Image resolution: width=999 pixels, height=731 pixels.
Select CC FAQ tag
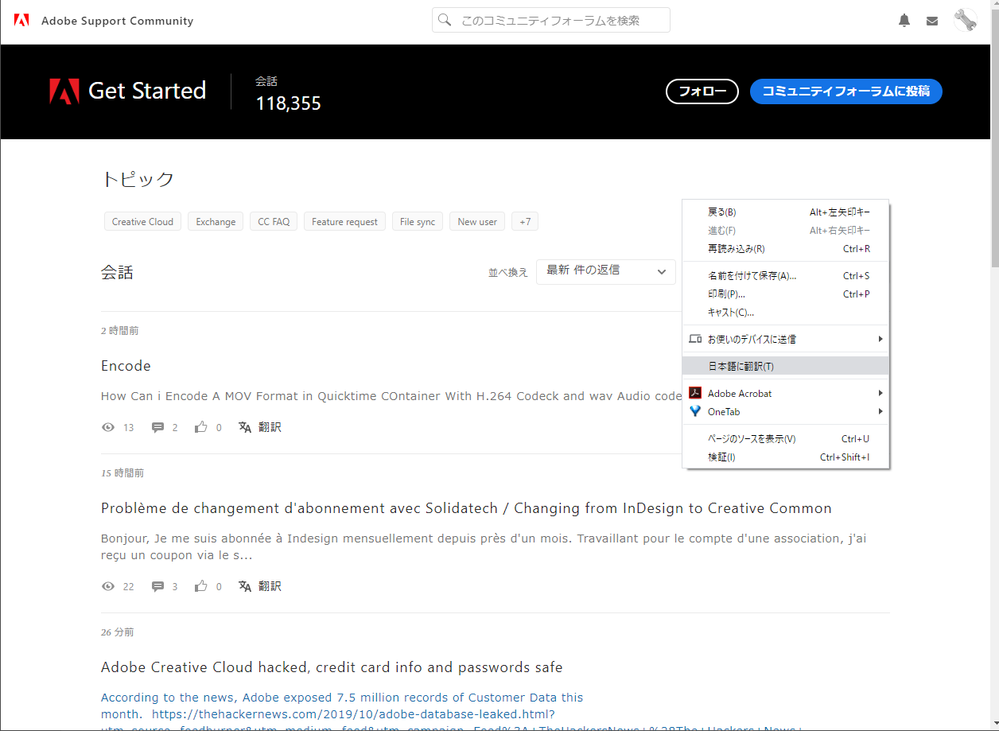(x=273, y=222)
